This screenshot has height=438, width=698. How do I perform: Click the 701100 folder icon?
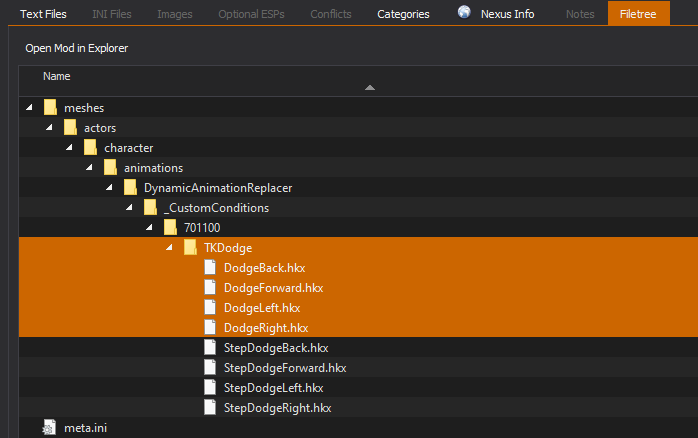170,227
